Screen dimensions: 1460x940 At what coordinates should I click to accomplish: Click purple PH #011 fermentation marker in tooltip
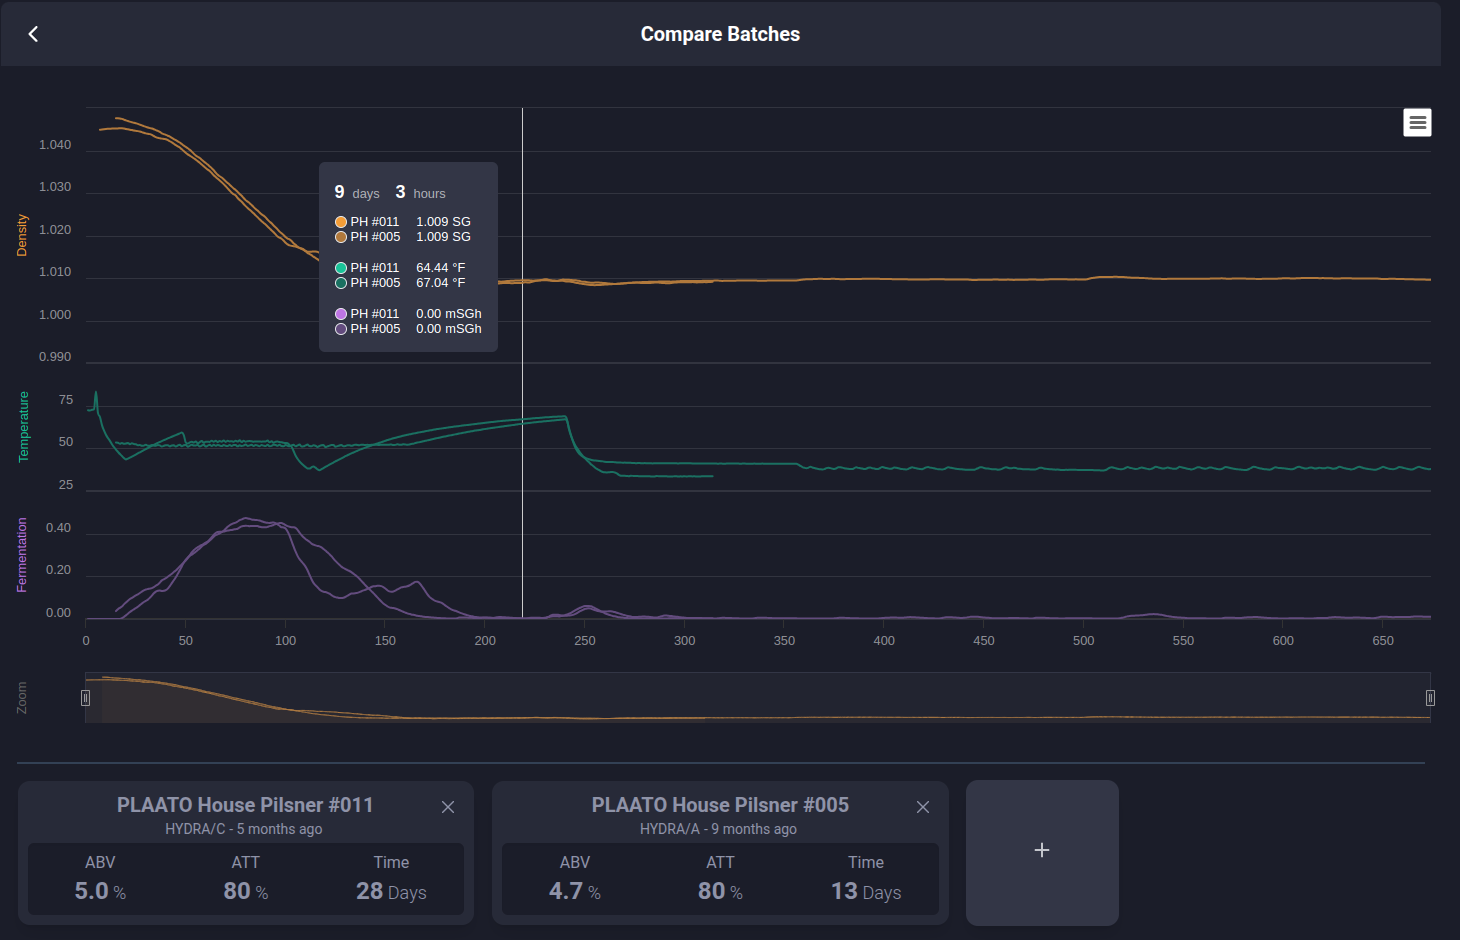[341, 314]
